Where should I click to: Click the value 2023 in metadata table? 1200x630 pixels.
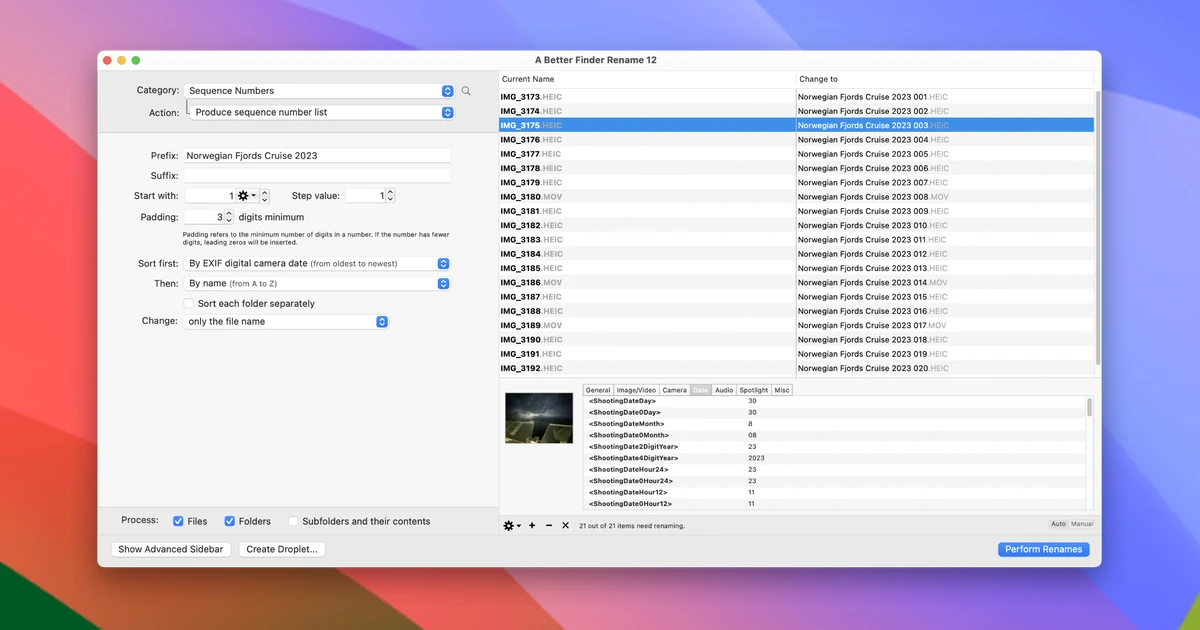point(756,458)
